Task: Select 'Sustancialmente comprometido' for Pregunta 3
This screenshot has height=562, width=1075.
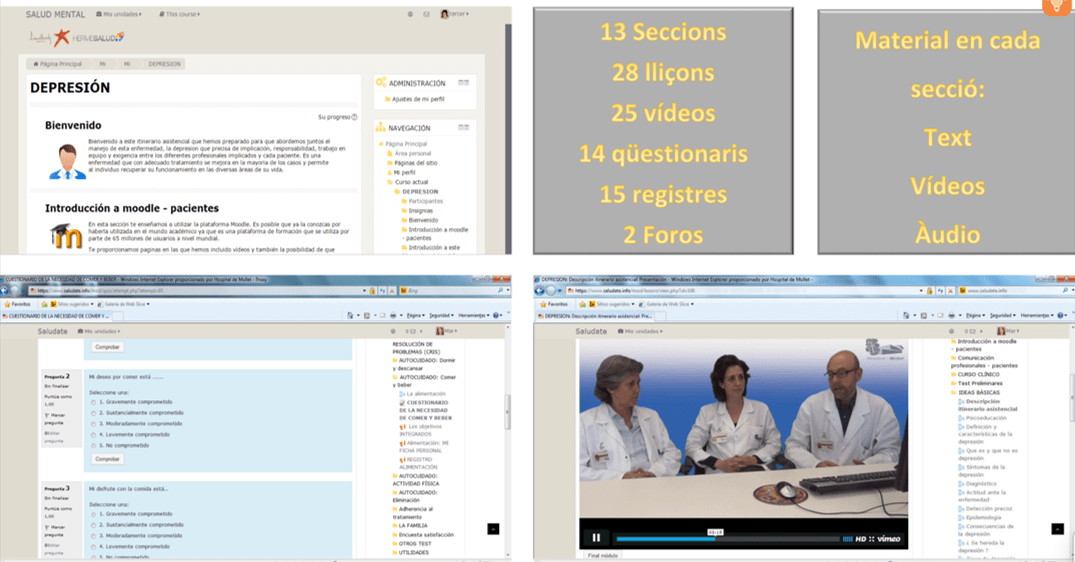Action: [x=93, y=525]
